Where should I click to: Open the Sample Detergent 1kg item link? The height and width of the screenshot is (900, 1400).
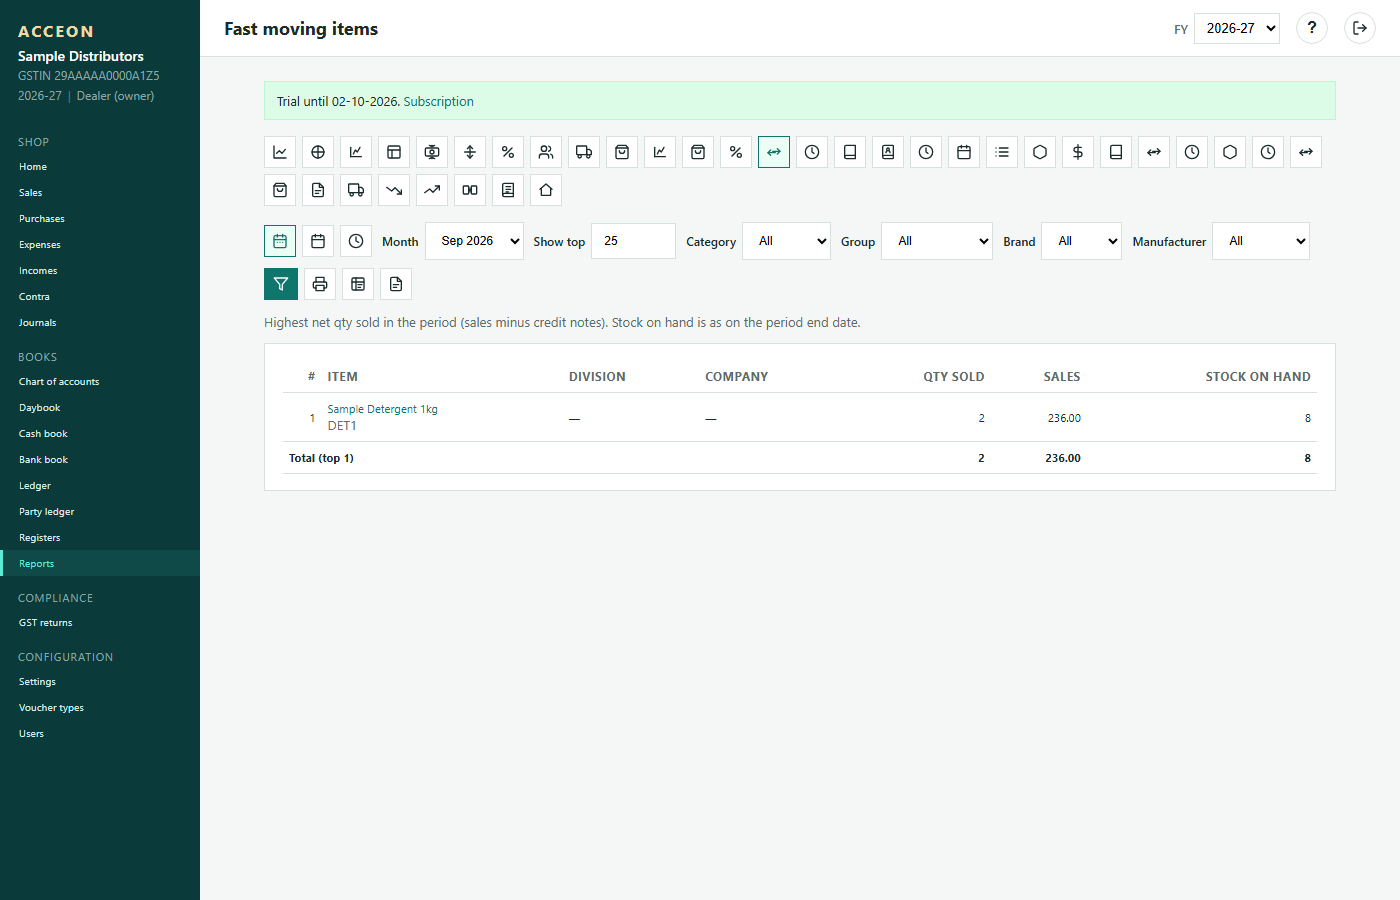382,409
